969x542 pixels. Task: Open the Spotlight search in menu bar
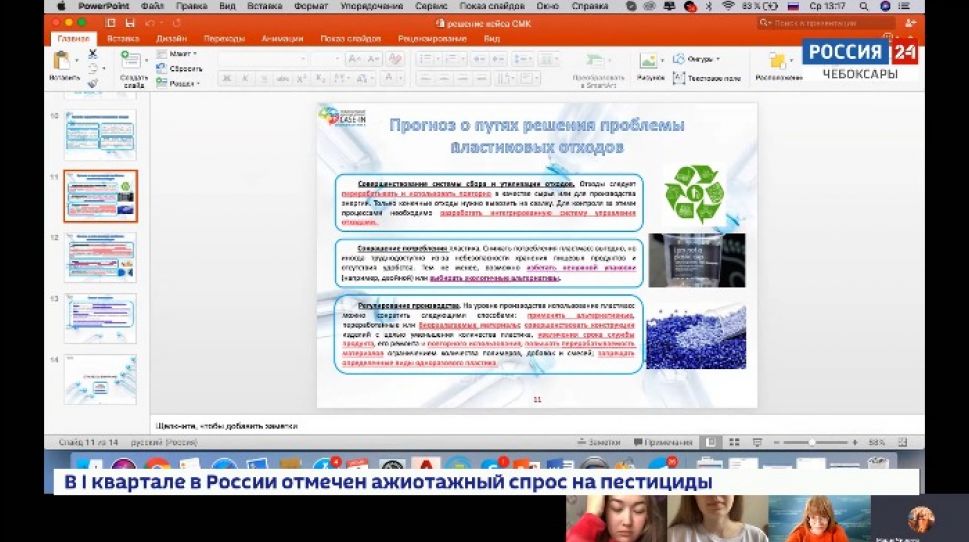click(x=863, y=6)
